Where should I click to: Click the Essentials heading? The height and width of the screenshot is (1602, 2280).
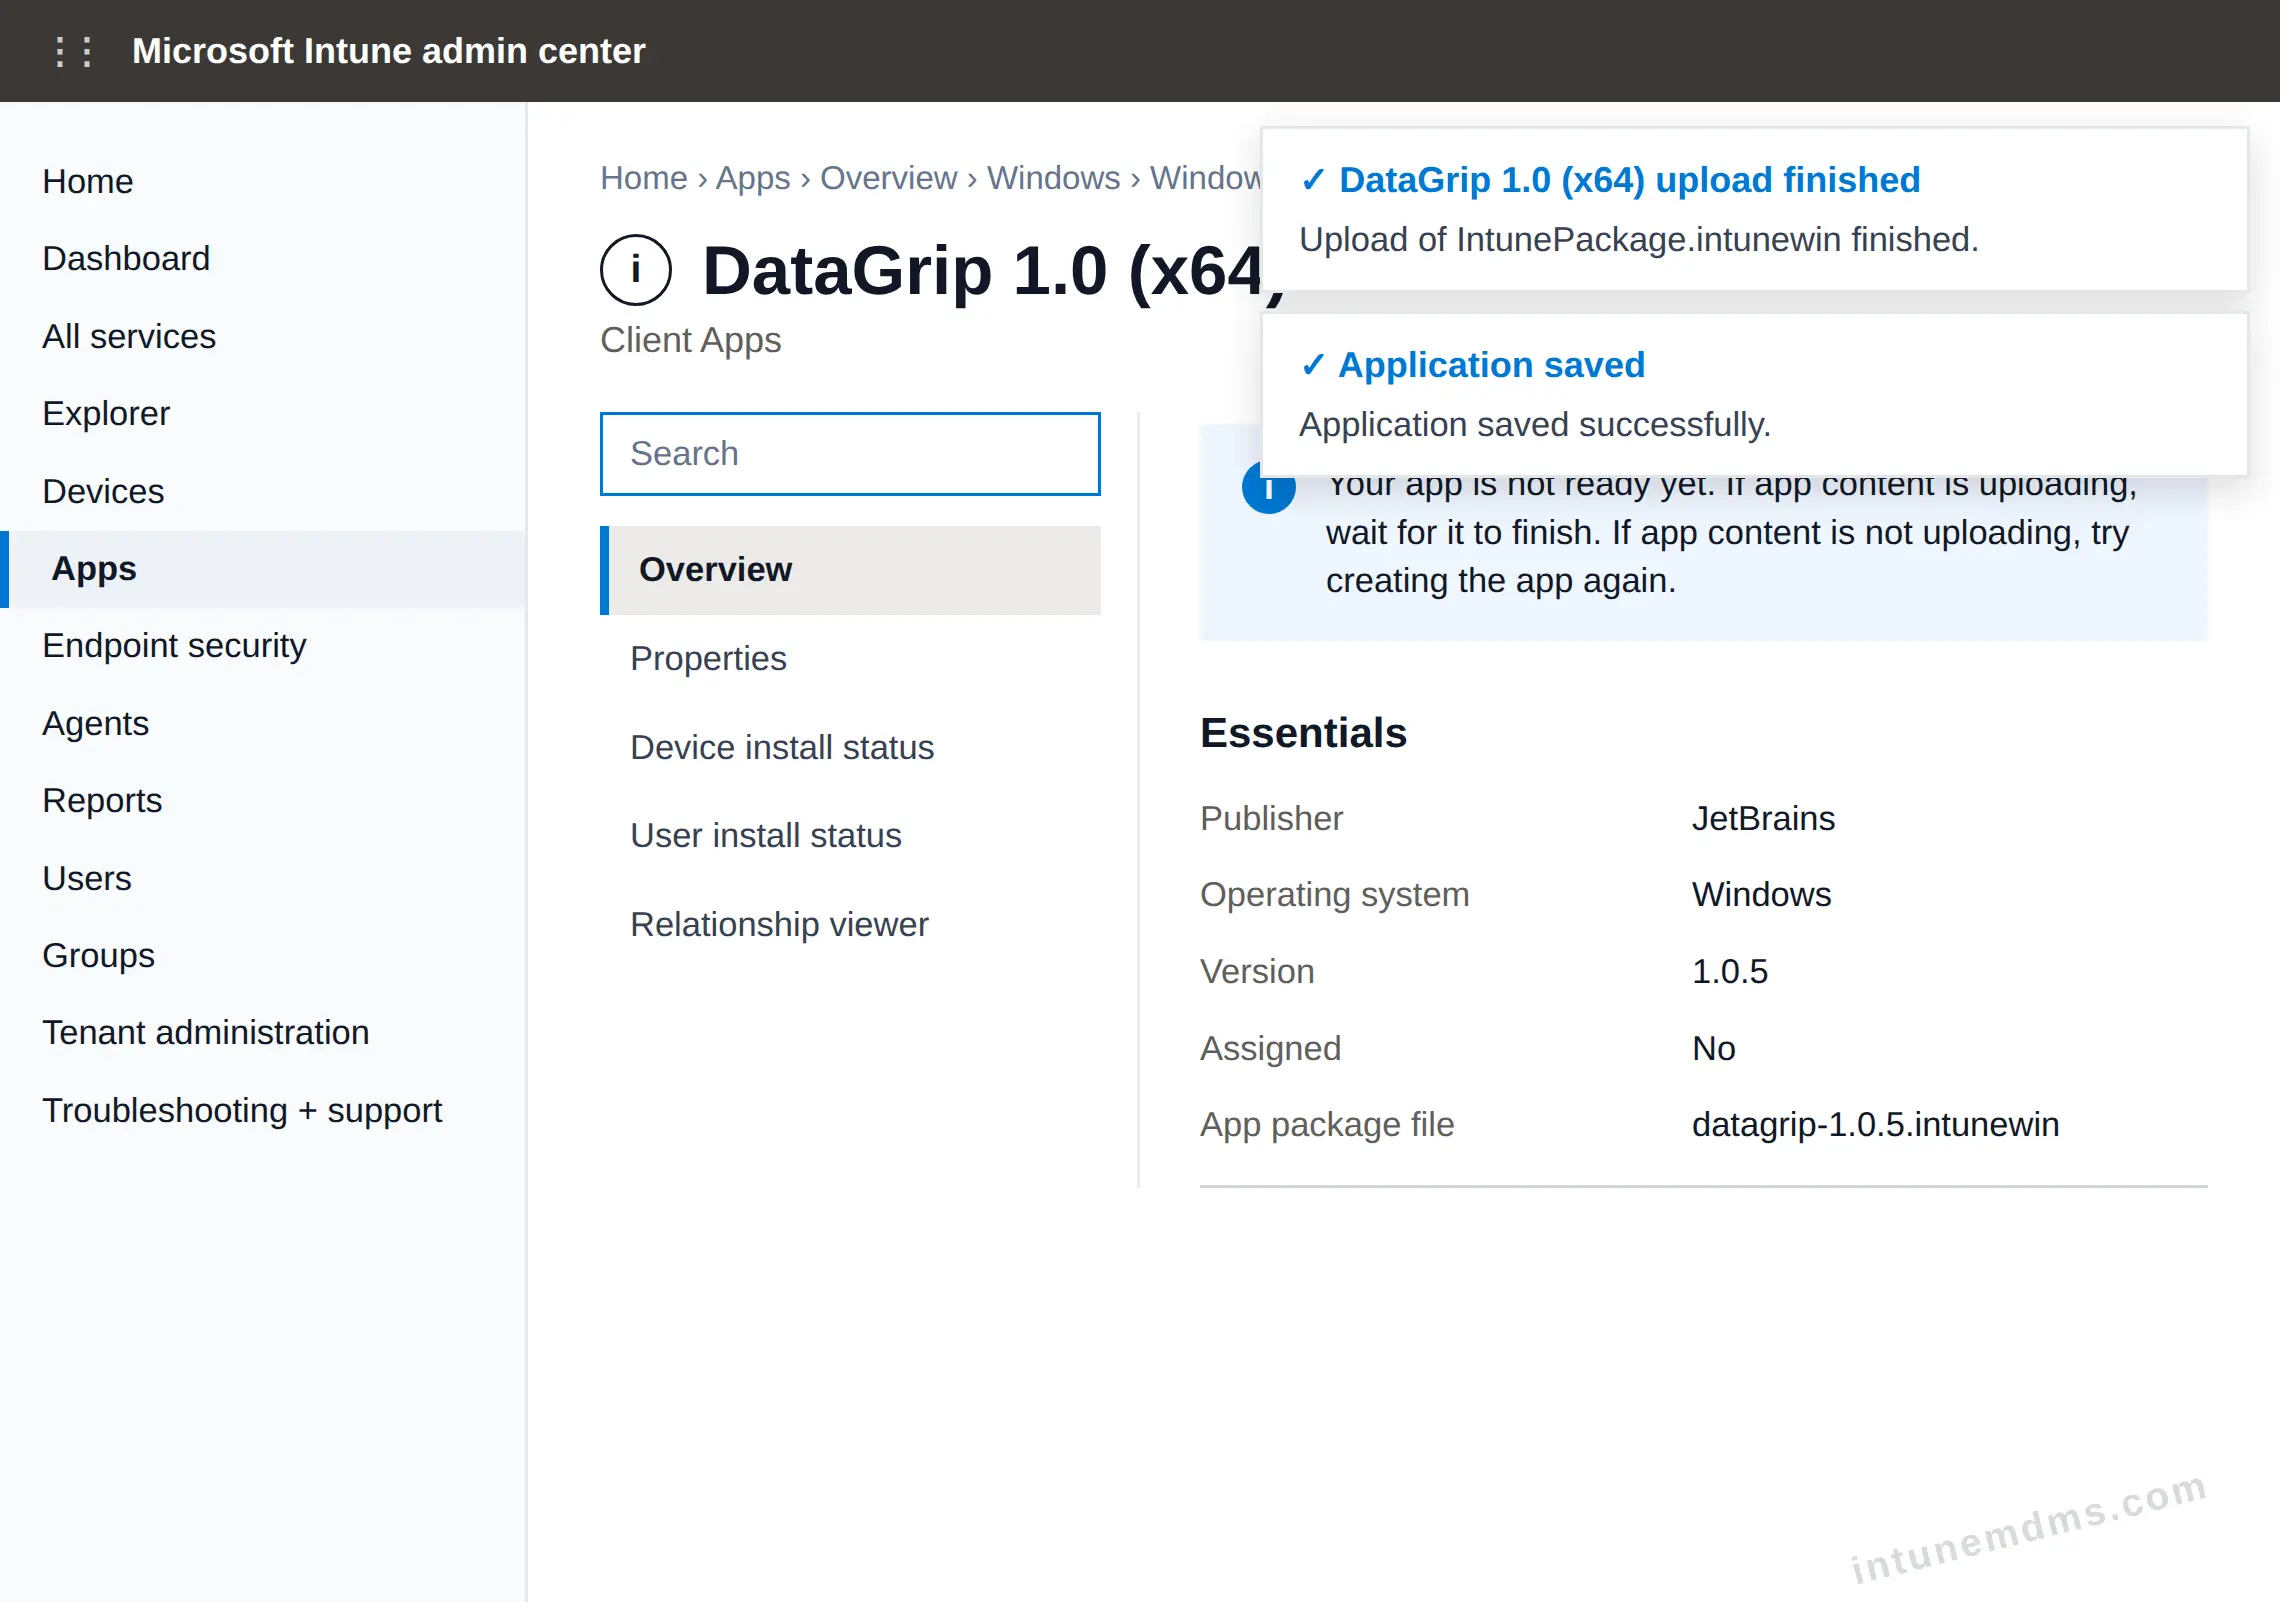click(x=1304, y=733)
